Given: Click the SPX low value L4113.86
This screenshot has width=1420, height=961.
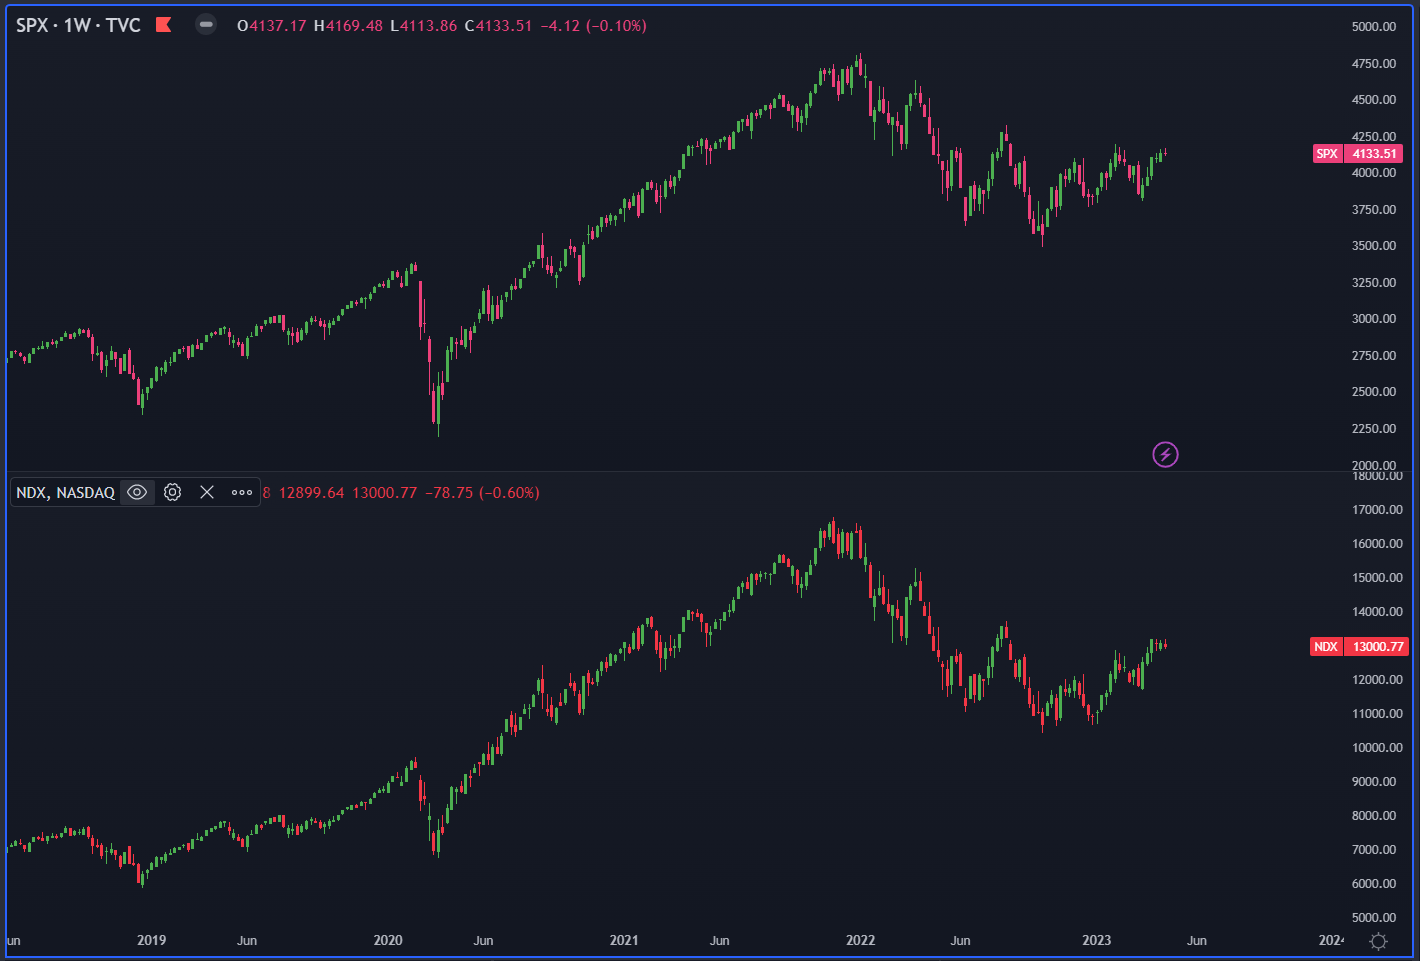Looking at the screenshot, I should coord(423,26).
